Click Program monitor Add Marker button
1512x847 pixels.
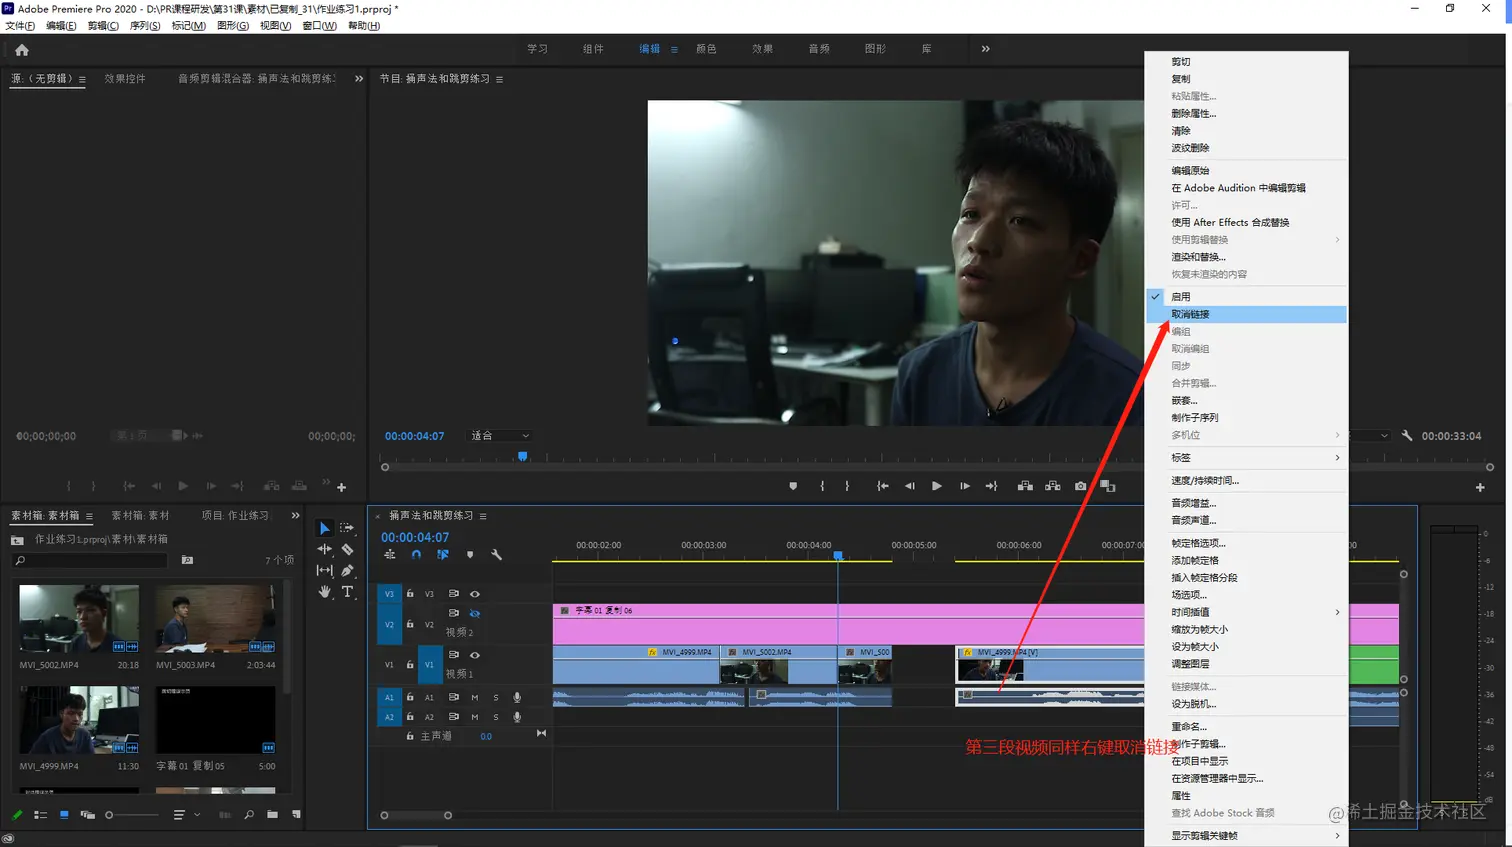[x=793, y=486]
